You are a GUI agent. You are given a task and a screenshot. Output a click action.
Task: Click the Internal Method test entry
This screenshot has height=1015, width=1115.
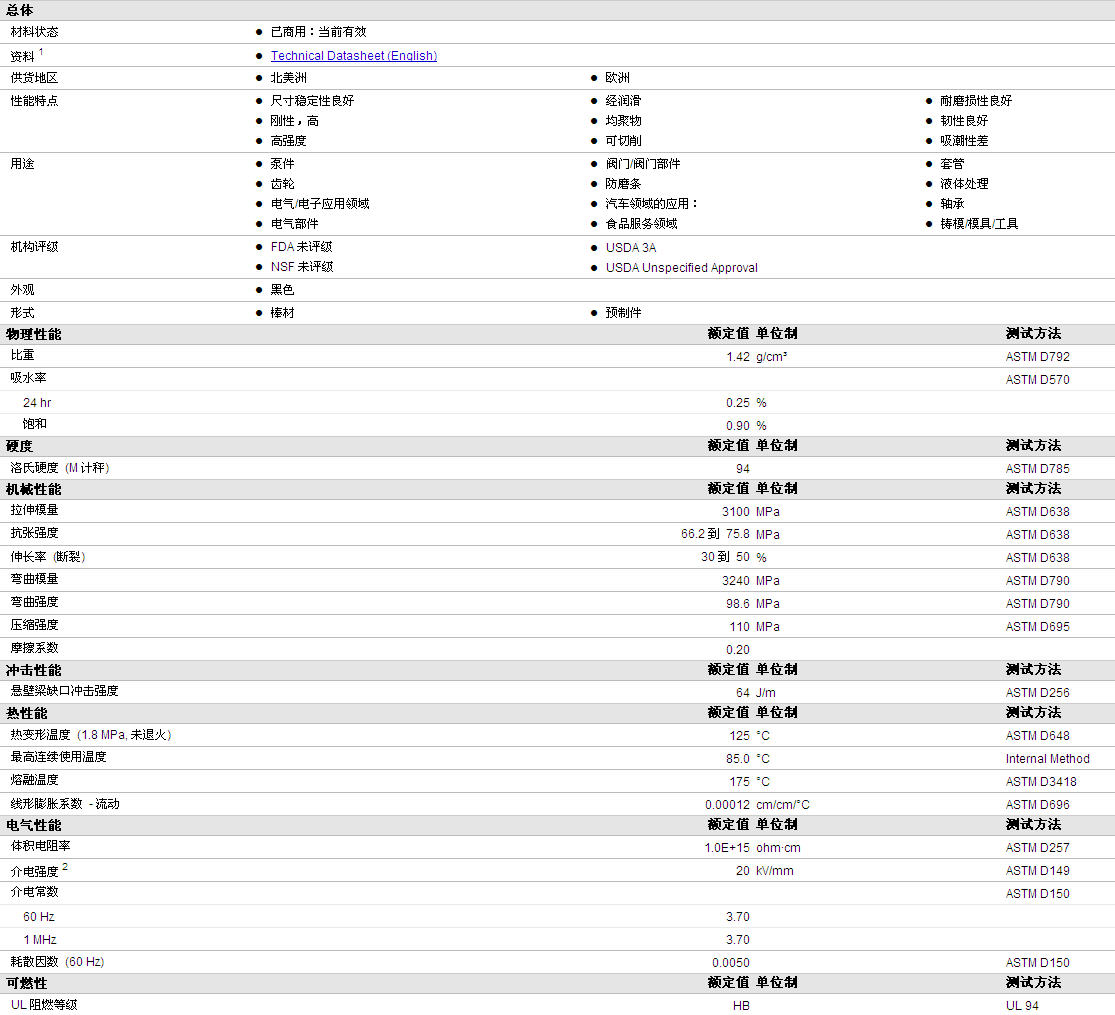[x=1047, y=759]
